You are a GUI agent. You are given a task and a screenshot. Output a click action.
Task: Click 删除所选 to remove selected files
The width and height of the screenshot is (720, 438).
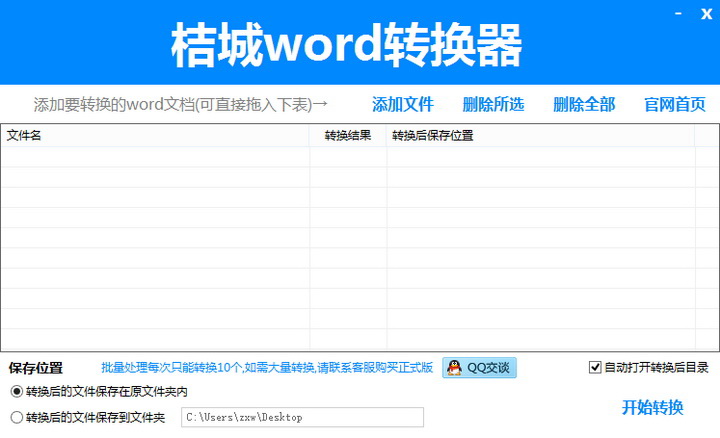click(493, 105)
